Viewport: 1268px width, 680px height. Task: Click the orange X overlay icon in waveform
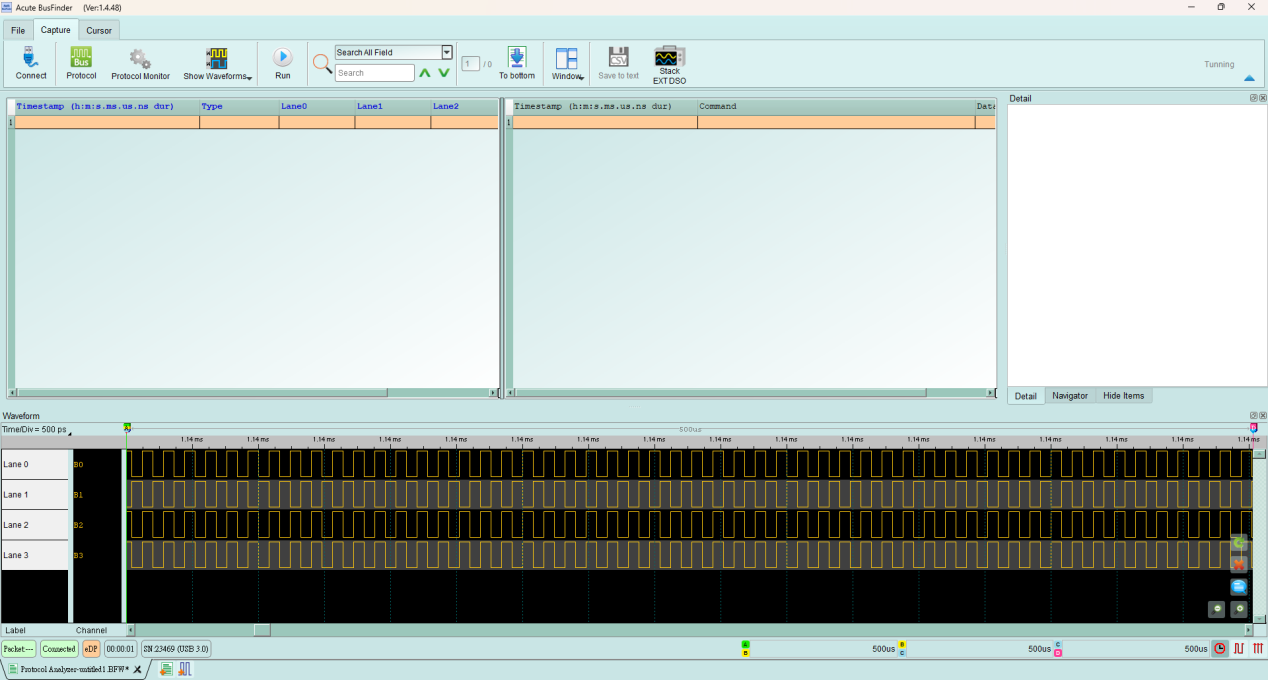point(1239,564)
